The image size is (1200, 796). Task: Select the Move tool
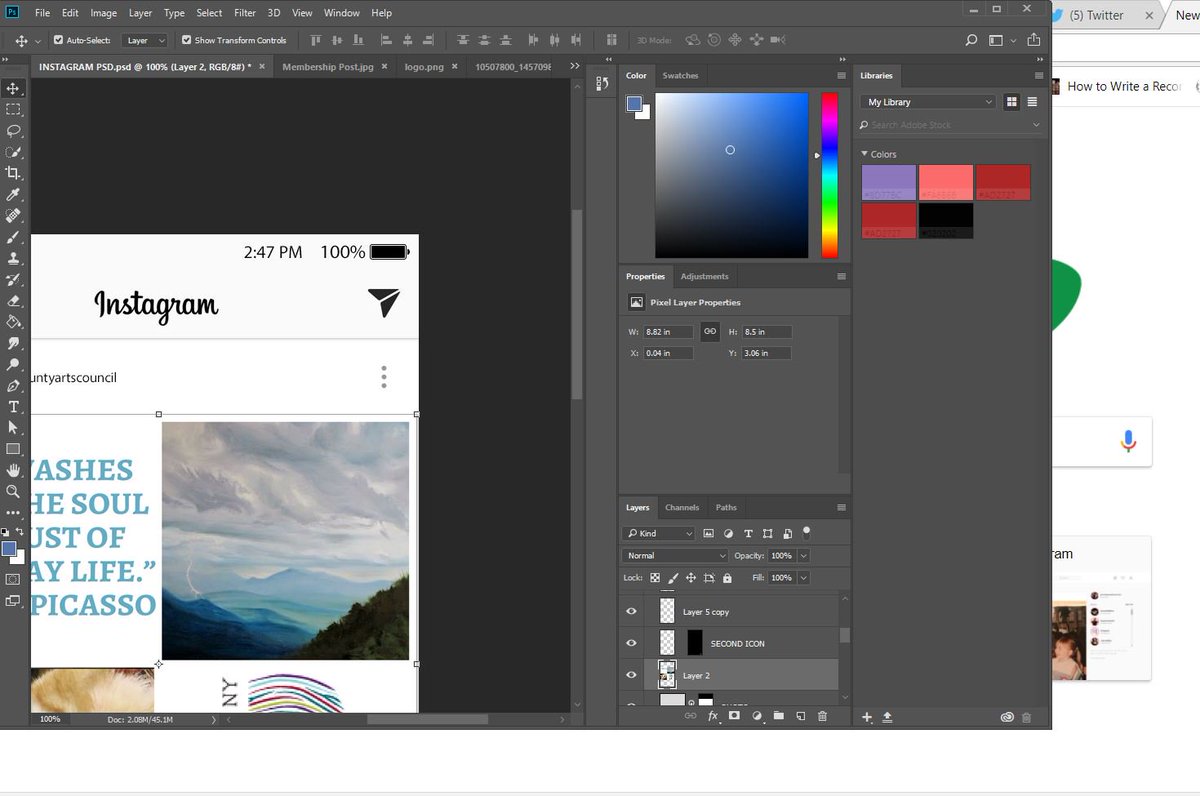point(14,88)
